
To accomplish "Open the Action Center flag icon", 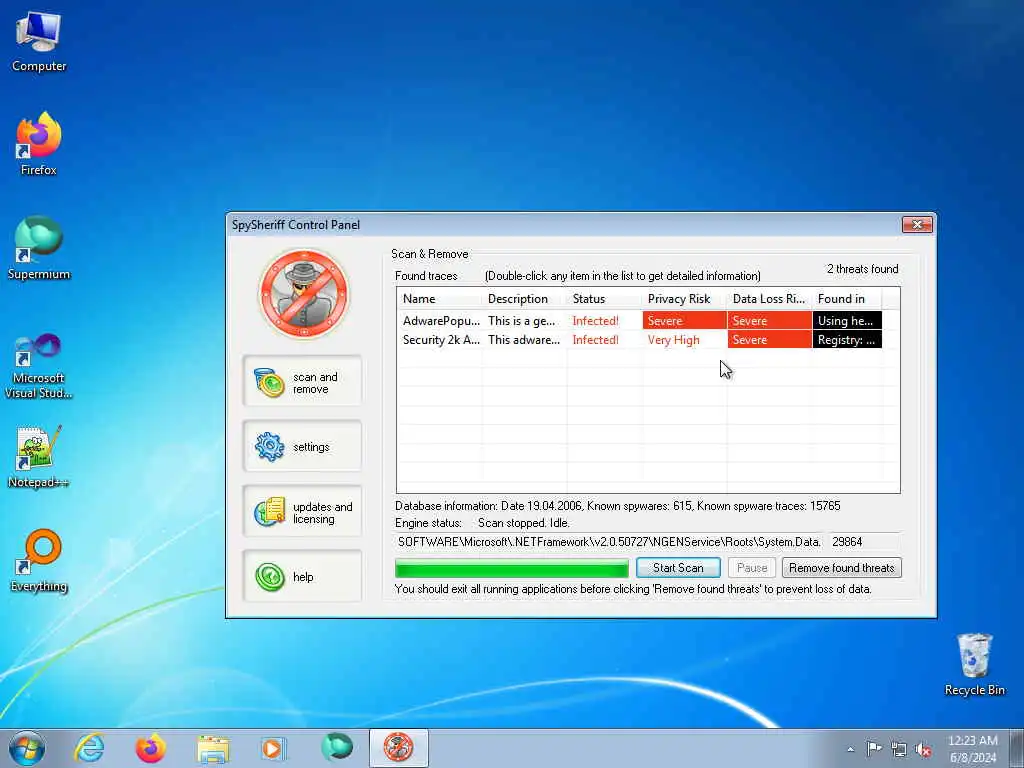I will coord(874,748).
